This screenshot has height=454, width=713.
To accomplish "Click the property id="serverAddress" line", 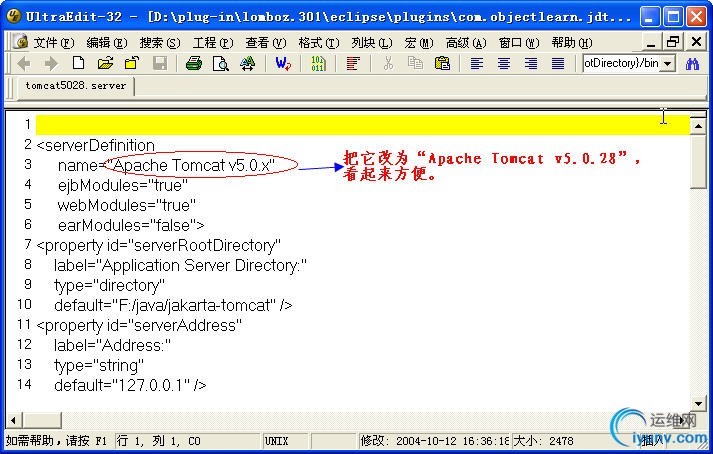I will tap(139, 325).
